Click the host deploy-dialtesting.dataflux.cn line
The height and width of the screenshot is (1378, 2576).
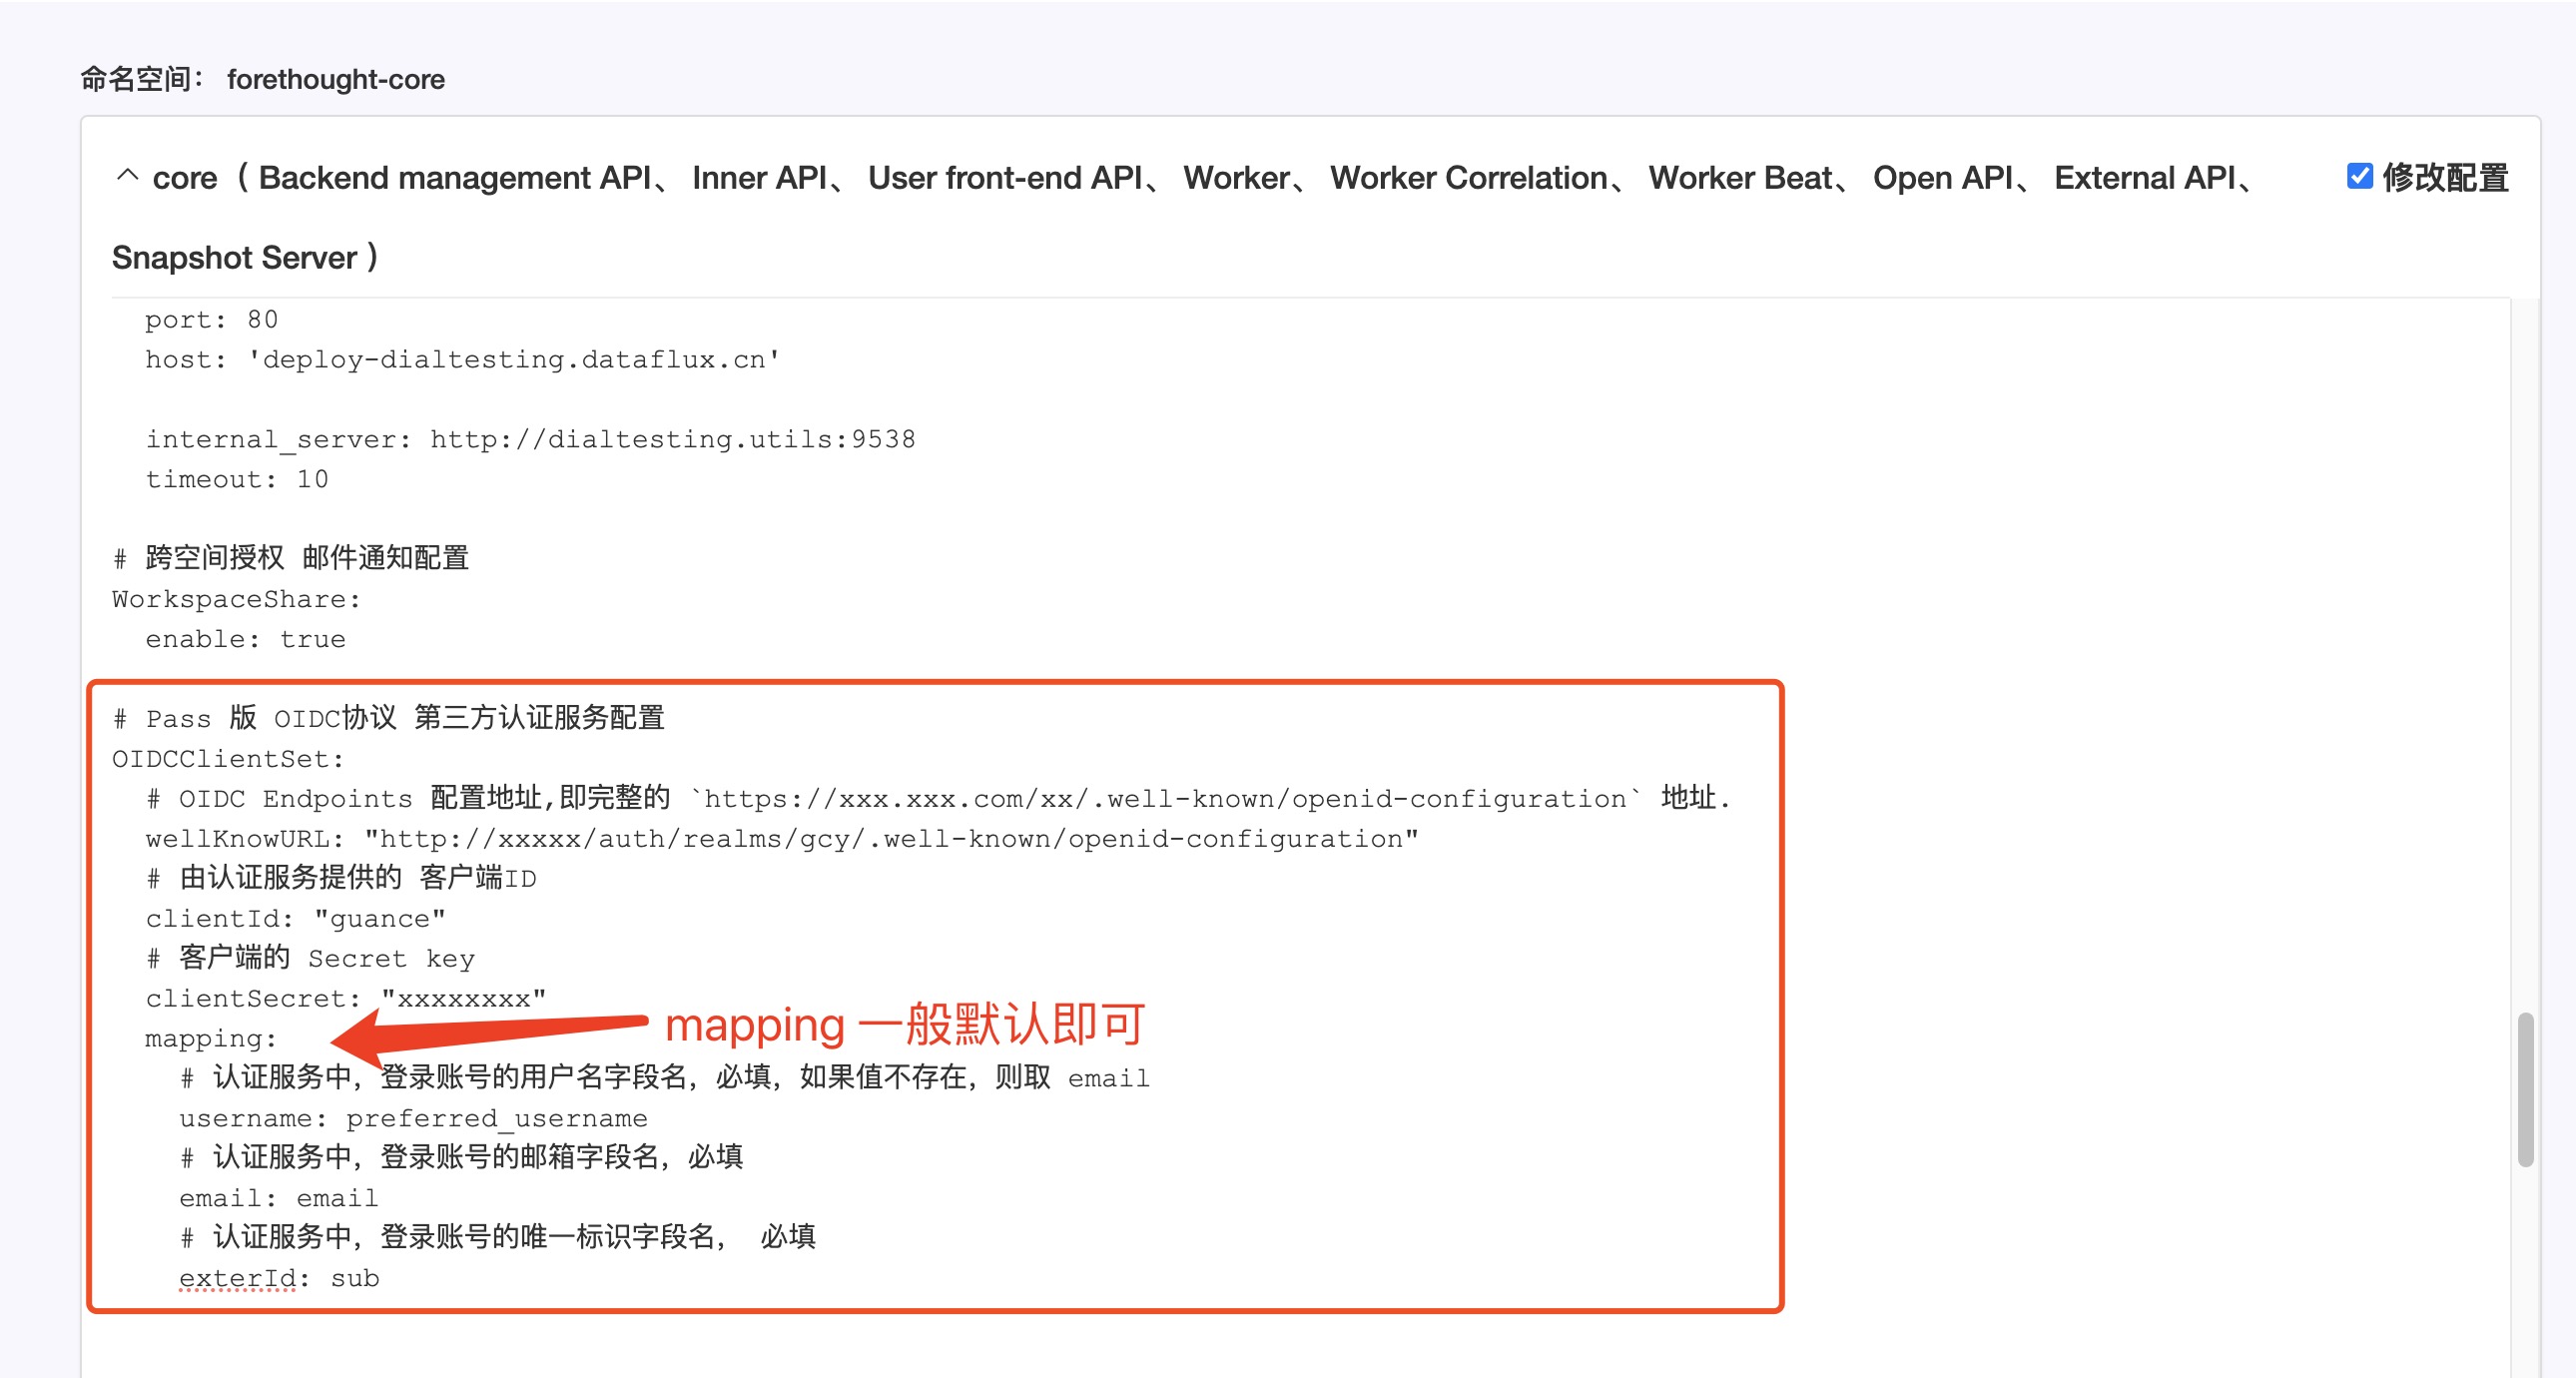click(x=462, y=359)
